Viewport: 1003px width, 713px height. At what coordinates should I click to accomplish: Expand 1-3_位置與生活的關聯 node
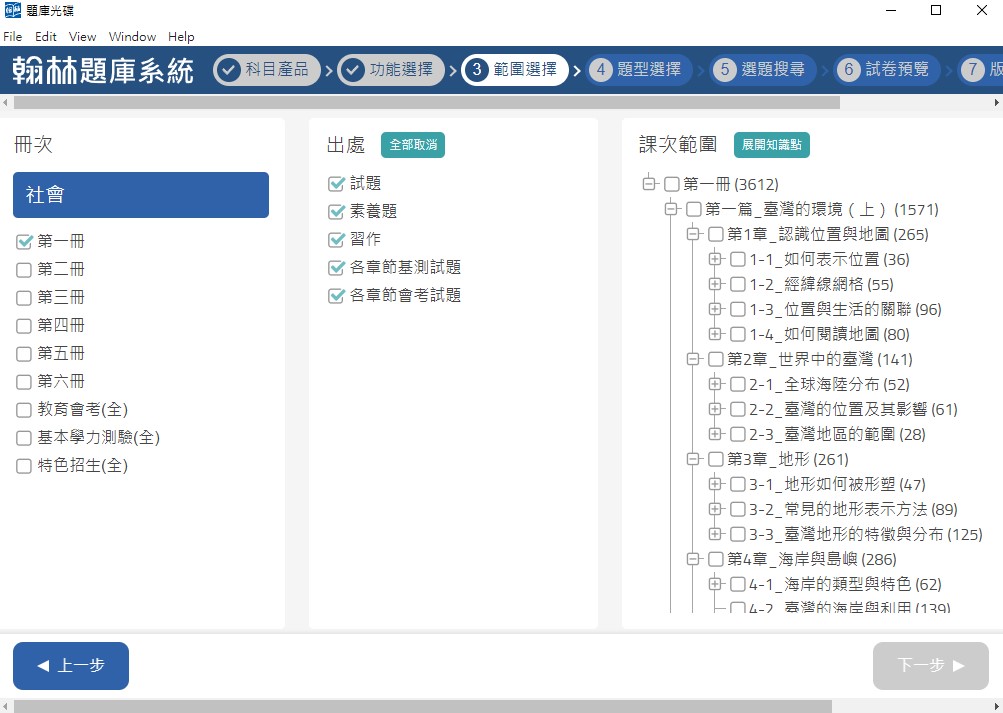pos(715,309)
